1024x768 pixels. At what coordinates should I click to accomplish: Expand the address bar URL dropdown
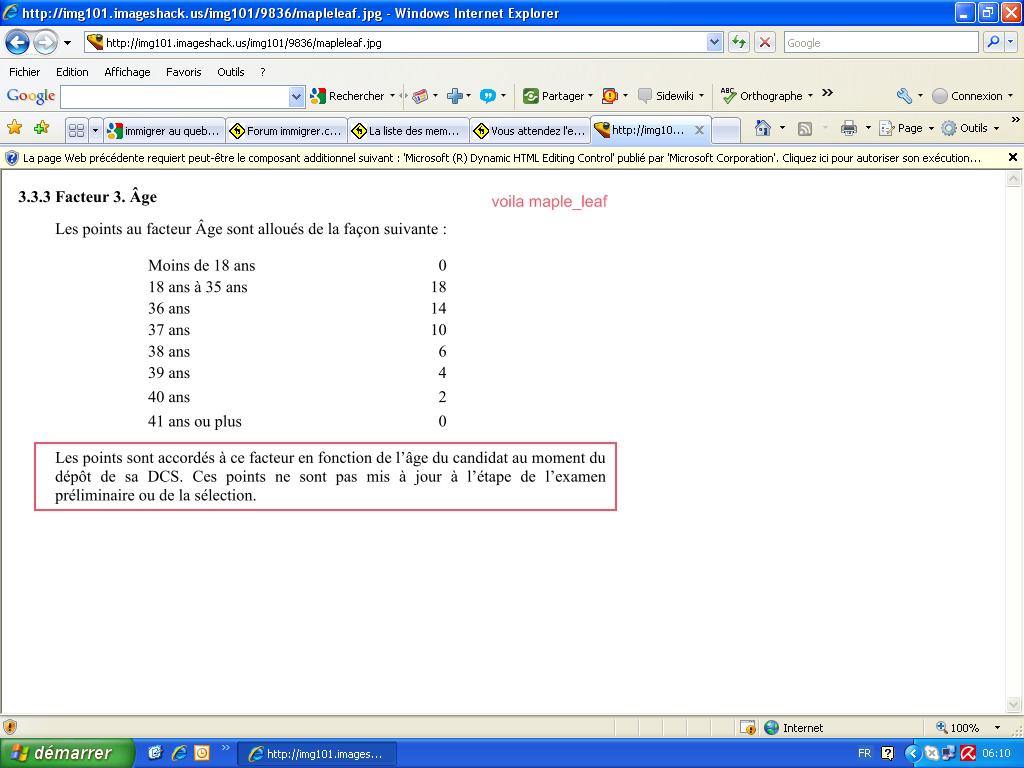(x=714, y=43)
